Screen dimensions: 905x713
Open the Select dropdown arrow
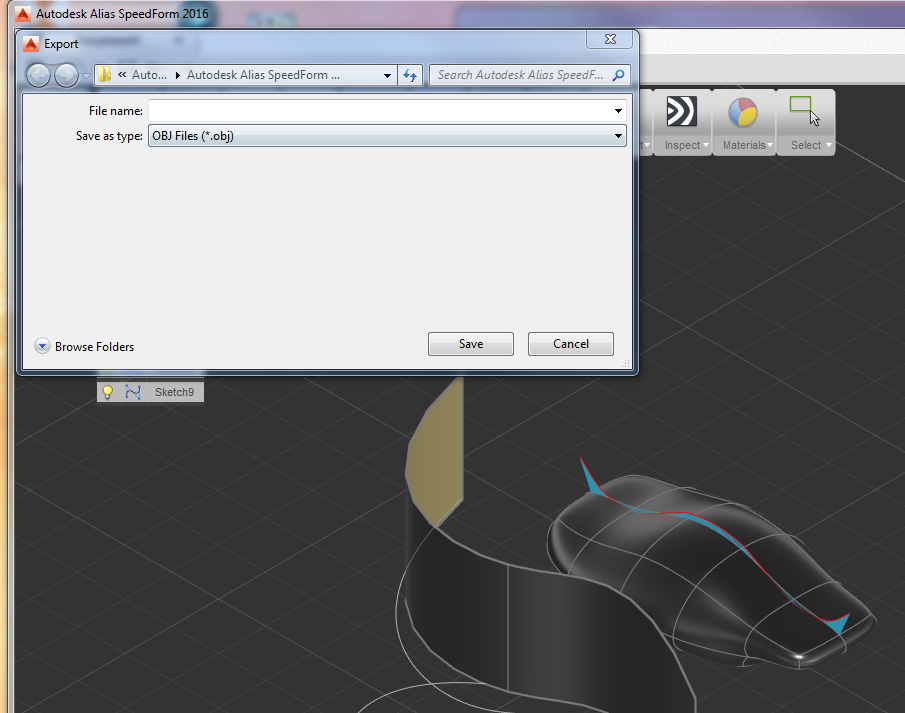(829, 145)
